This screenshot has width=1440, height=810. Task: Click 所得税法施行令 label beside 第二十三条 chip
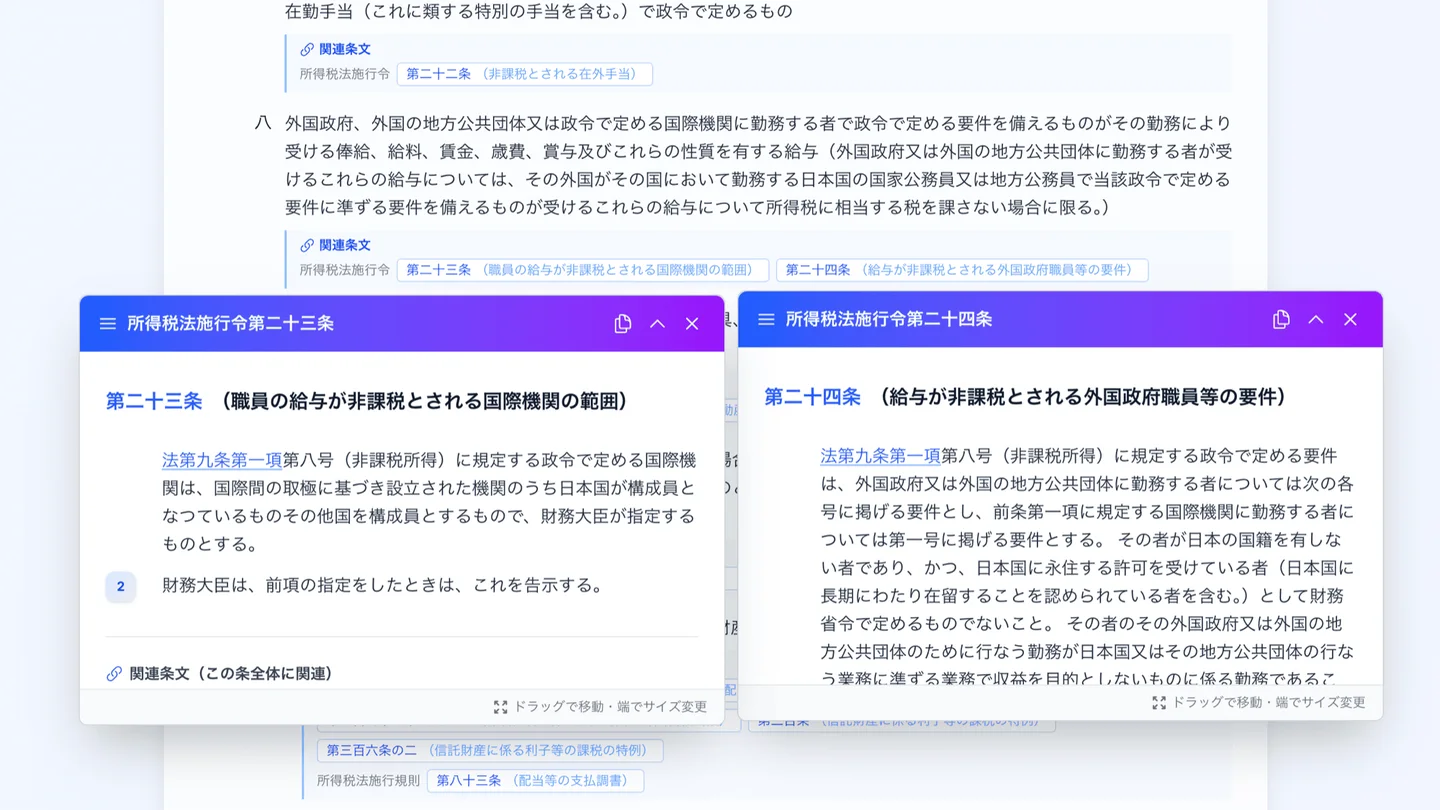[345, 270]
